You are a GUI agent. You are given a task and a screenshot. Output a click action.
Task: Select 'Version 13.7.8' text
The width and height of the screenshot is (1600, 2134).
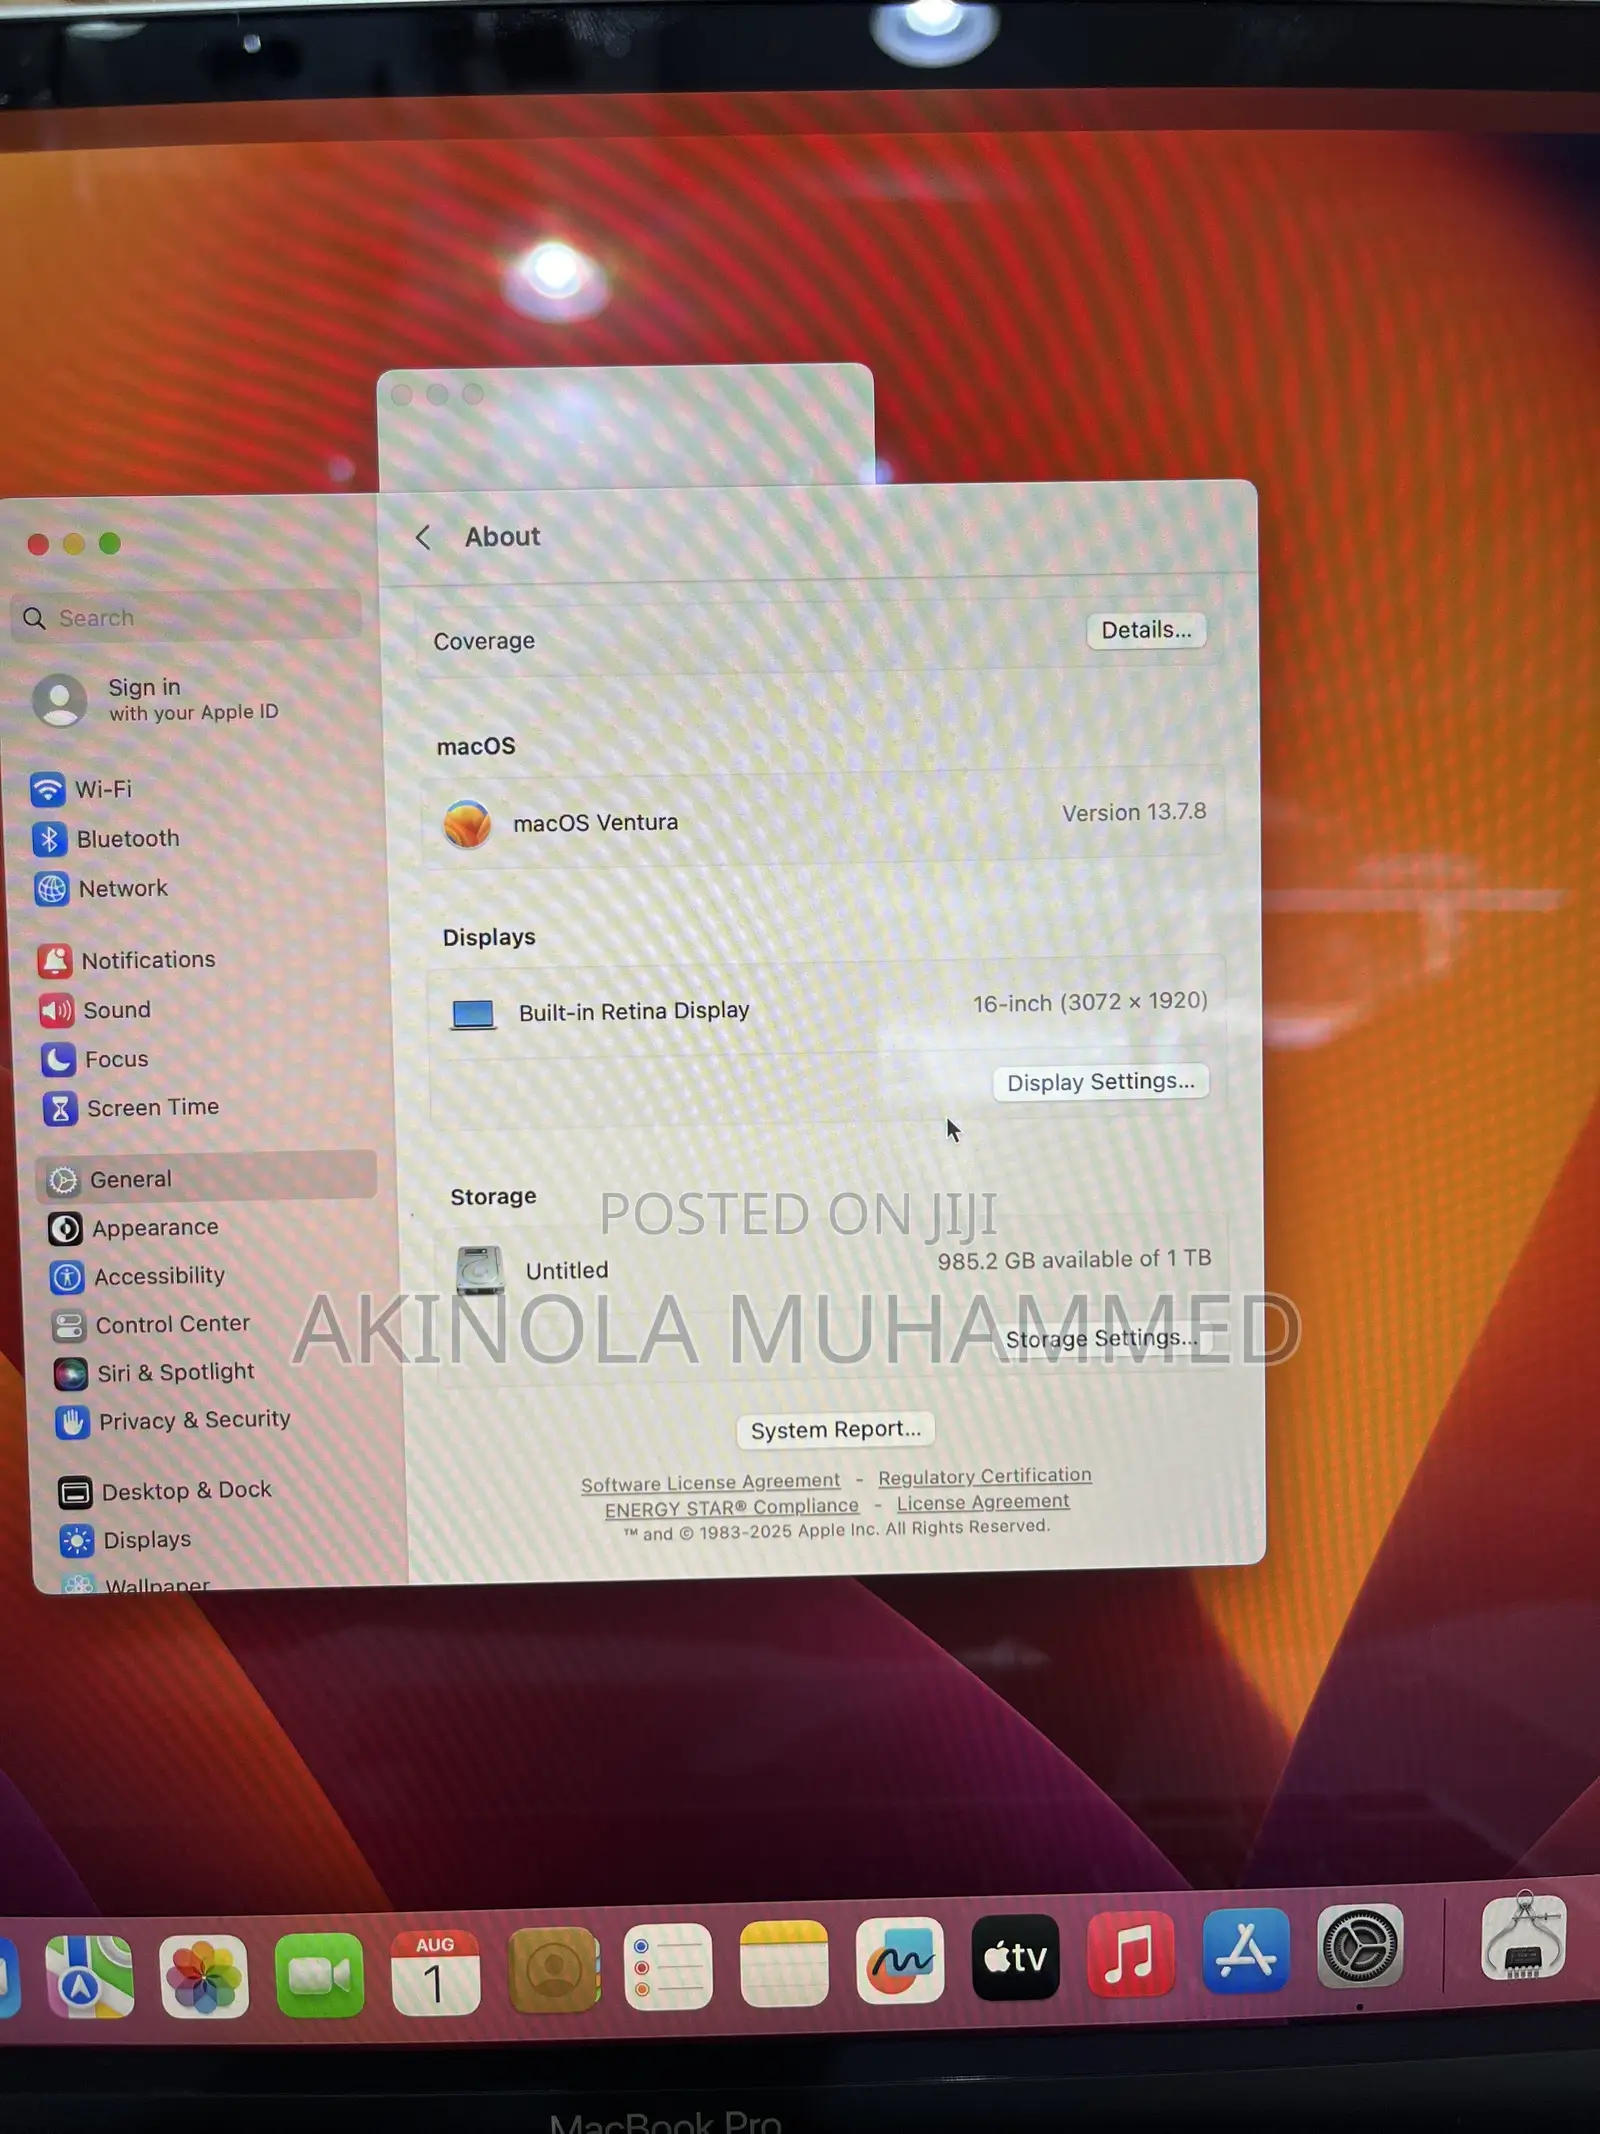(1134, 812)
